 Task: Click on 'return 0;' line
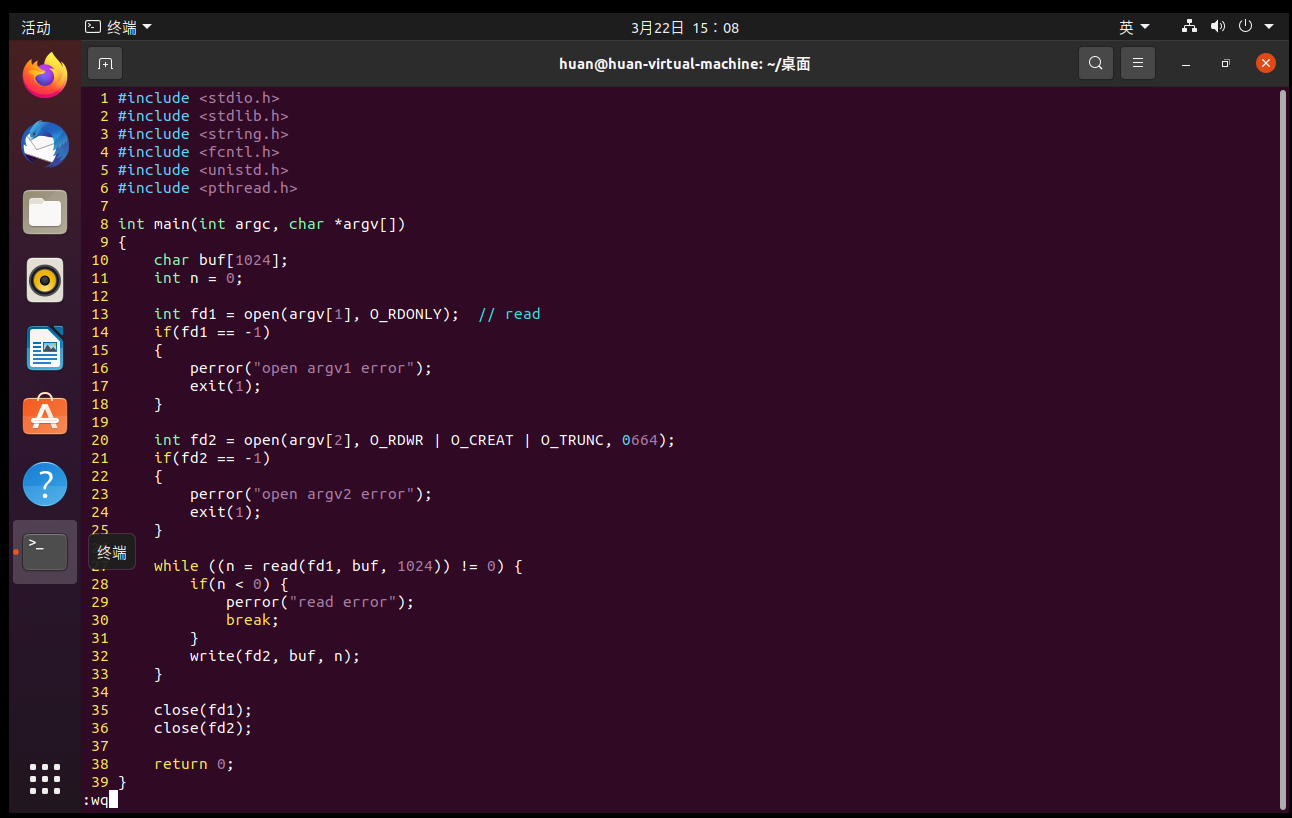coord(194,764)
